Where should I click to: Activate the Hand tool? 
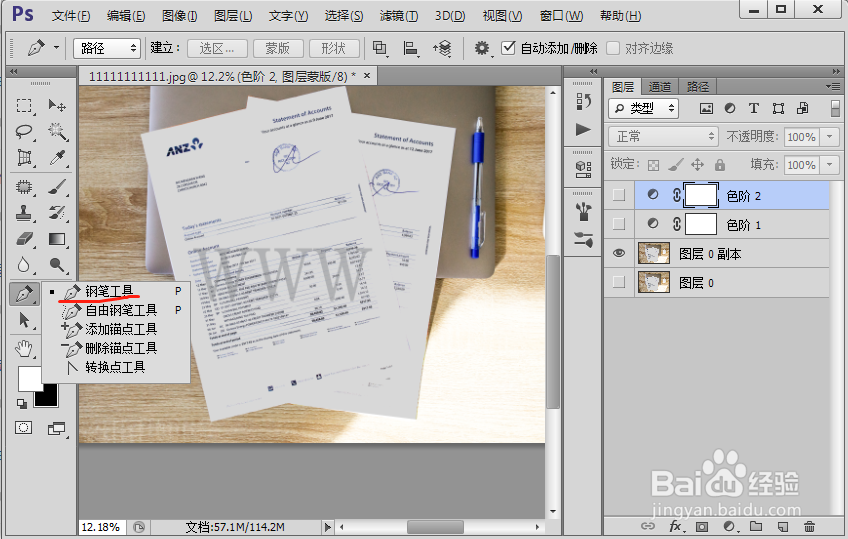24,349
